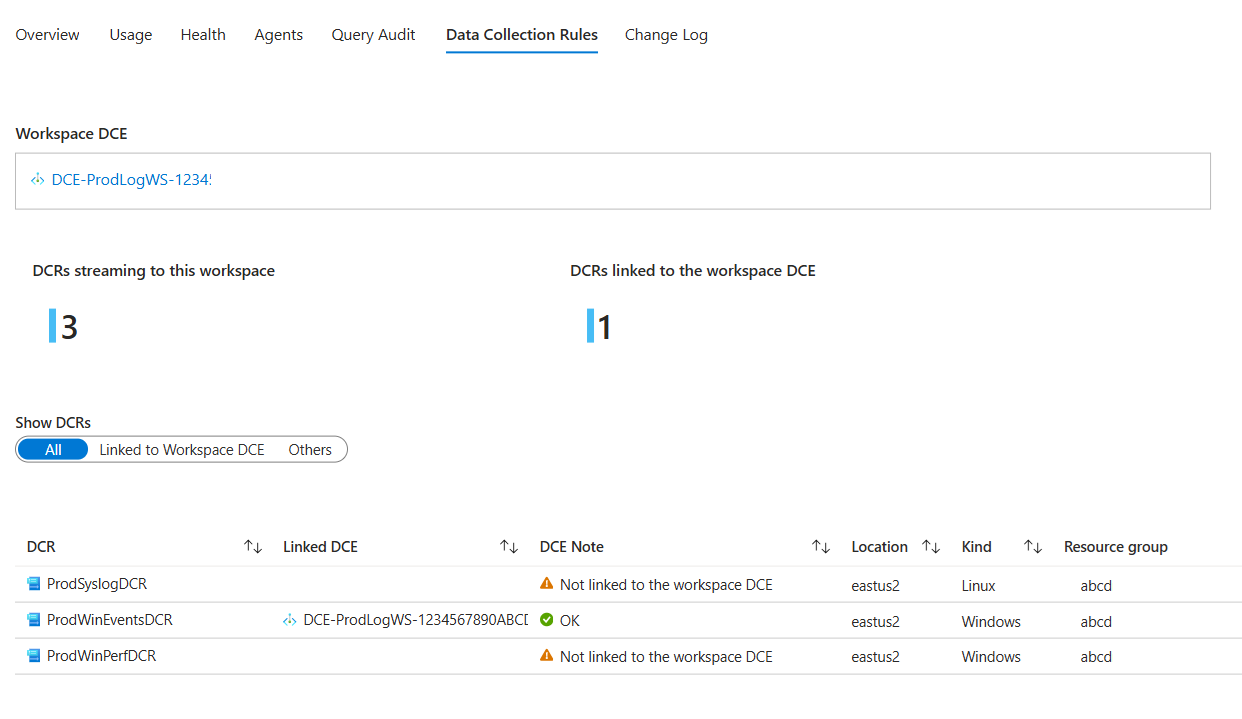The height and width of the screenshot is (719, 1242).
Task: Sort by DCE Note column arrows
Action: pyautogui.click(x=821, y=547)
